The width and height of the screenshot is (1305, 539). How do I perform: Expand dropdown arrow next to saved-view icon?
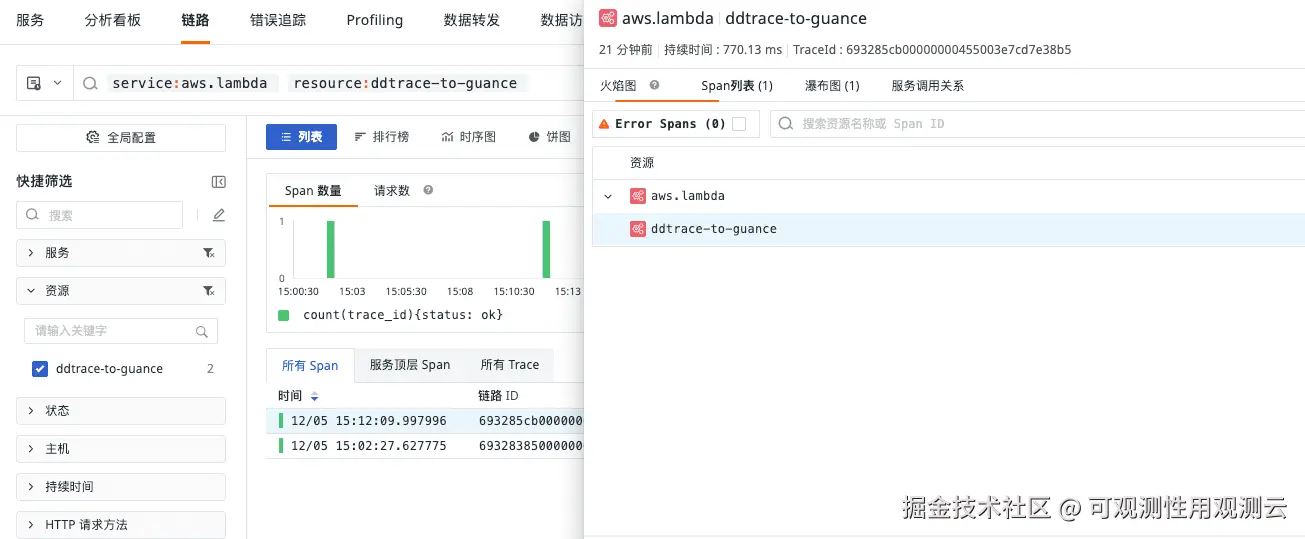(x=57, y=83)
